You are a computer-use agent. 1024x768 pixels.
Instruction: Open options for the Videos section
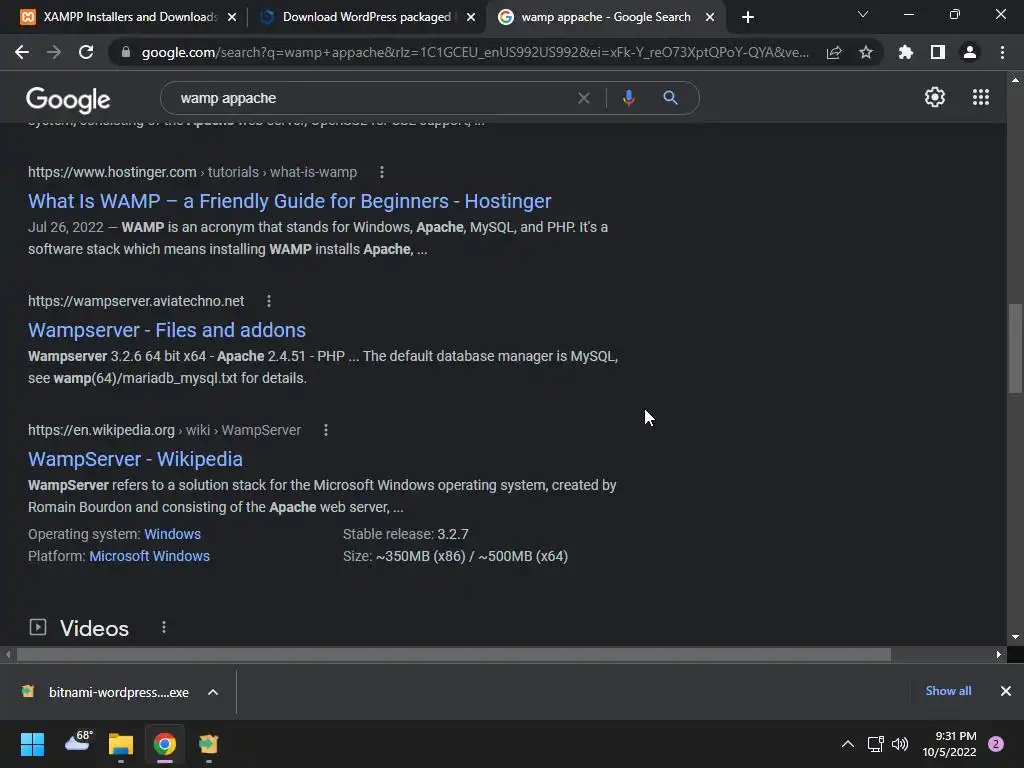(x=164, y=627)
